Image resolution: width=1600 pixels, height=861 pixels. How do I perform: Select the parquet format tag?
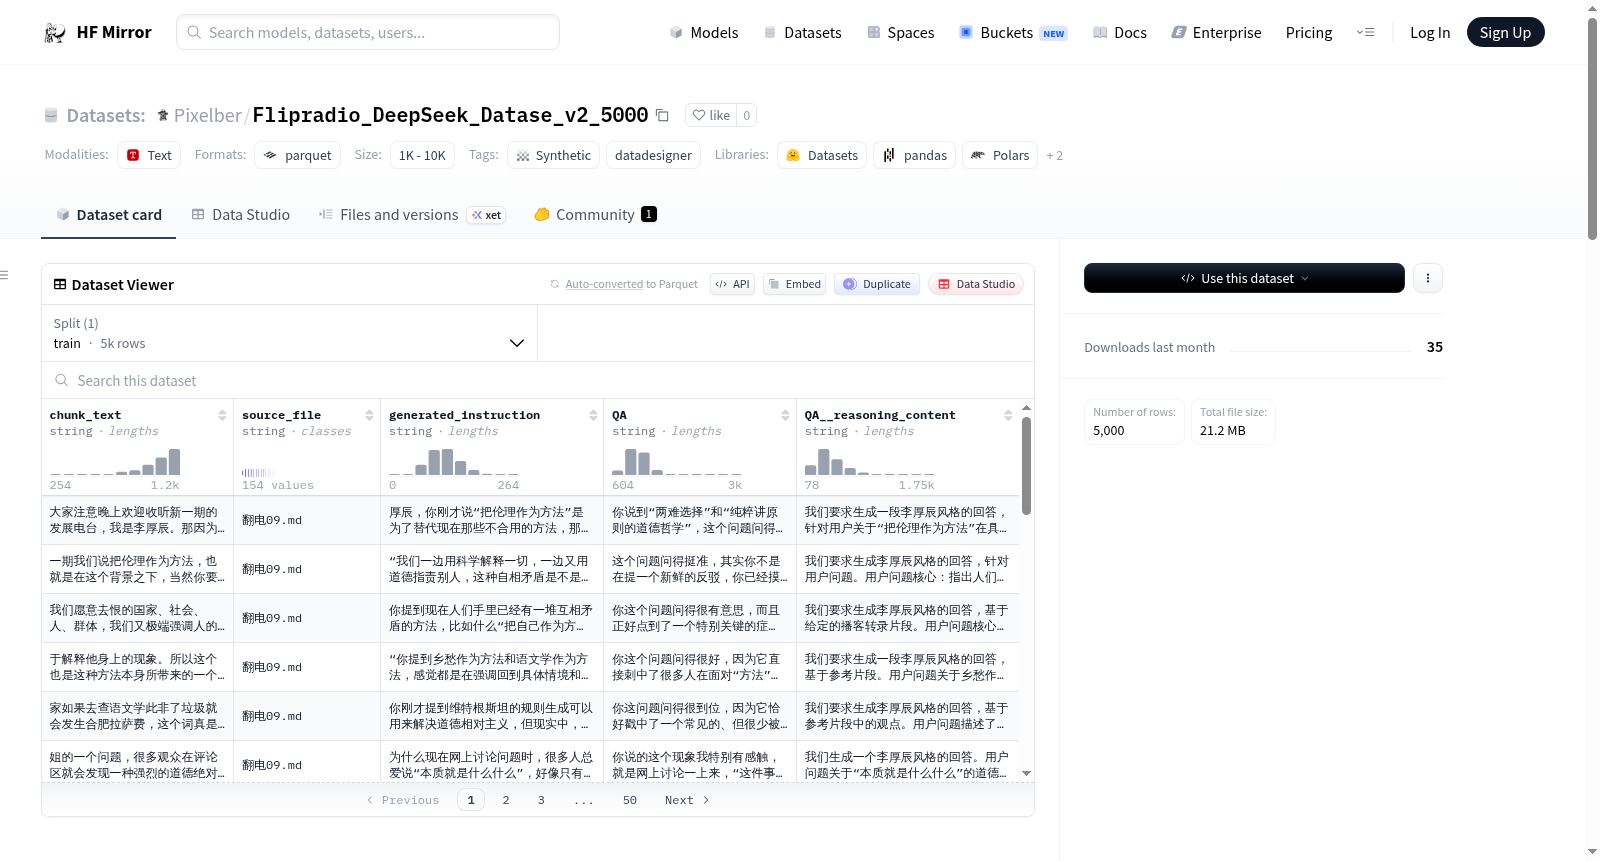[297, 155]
